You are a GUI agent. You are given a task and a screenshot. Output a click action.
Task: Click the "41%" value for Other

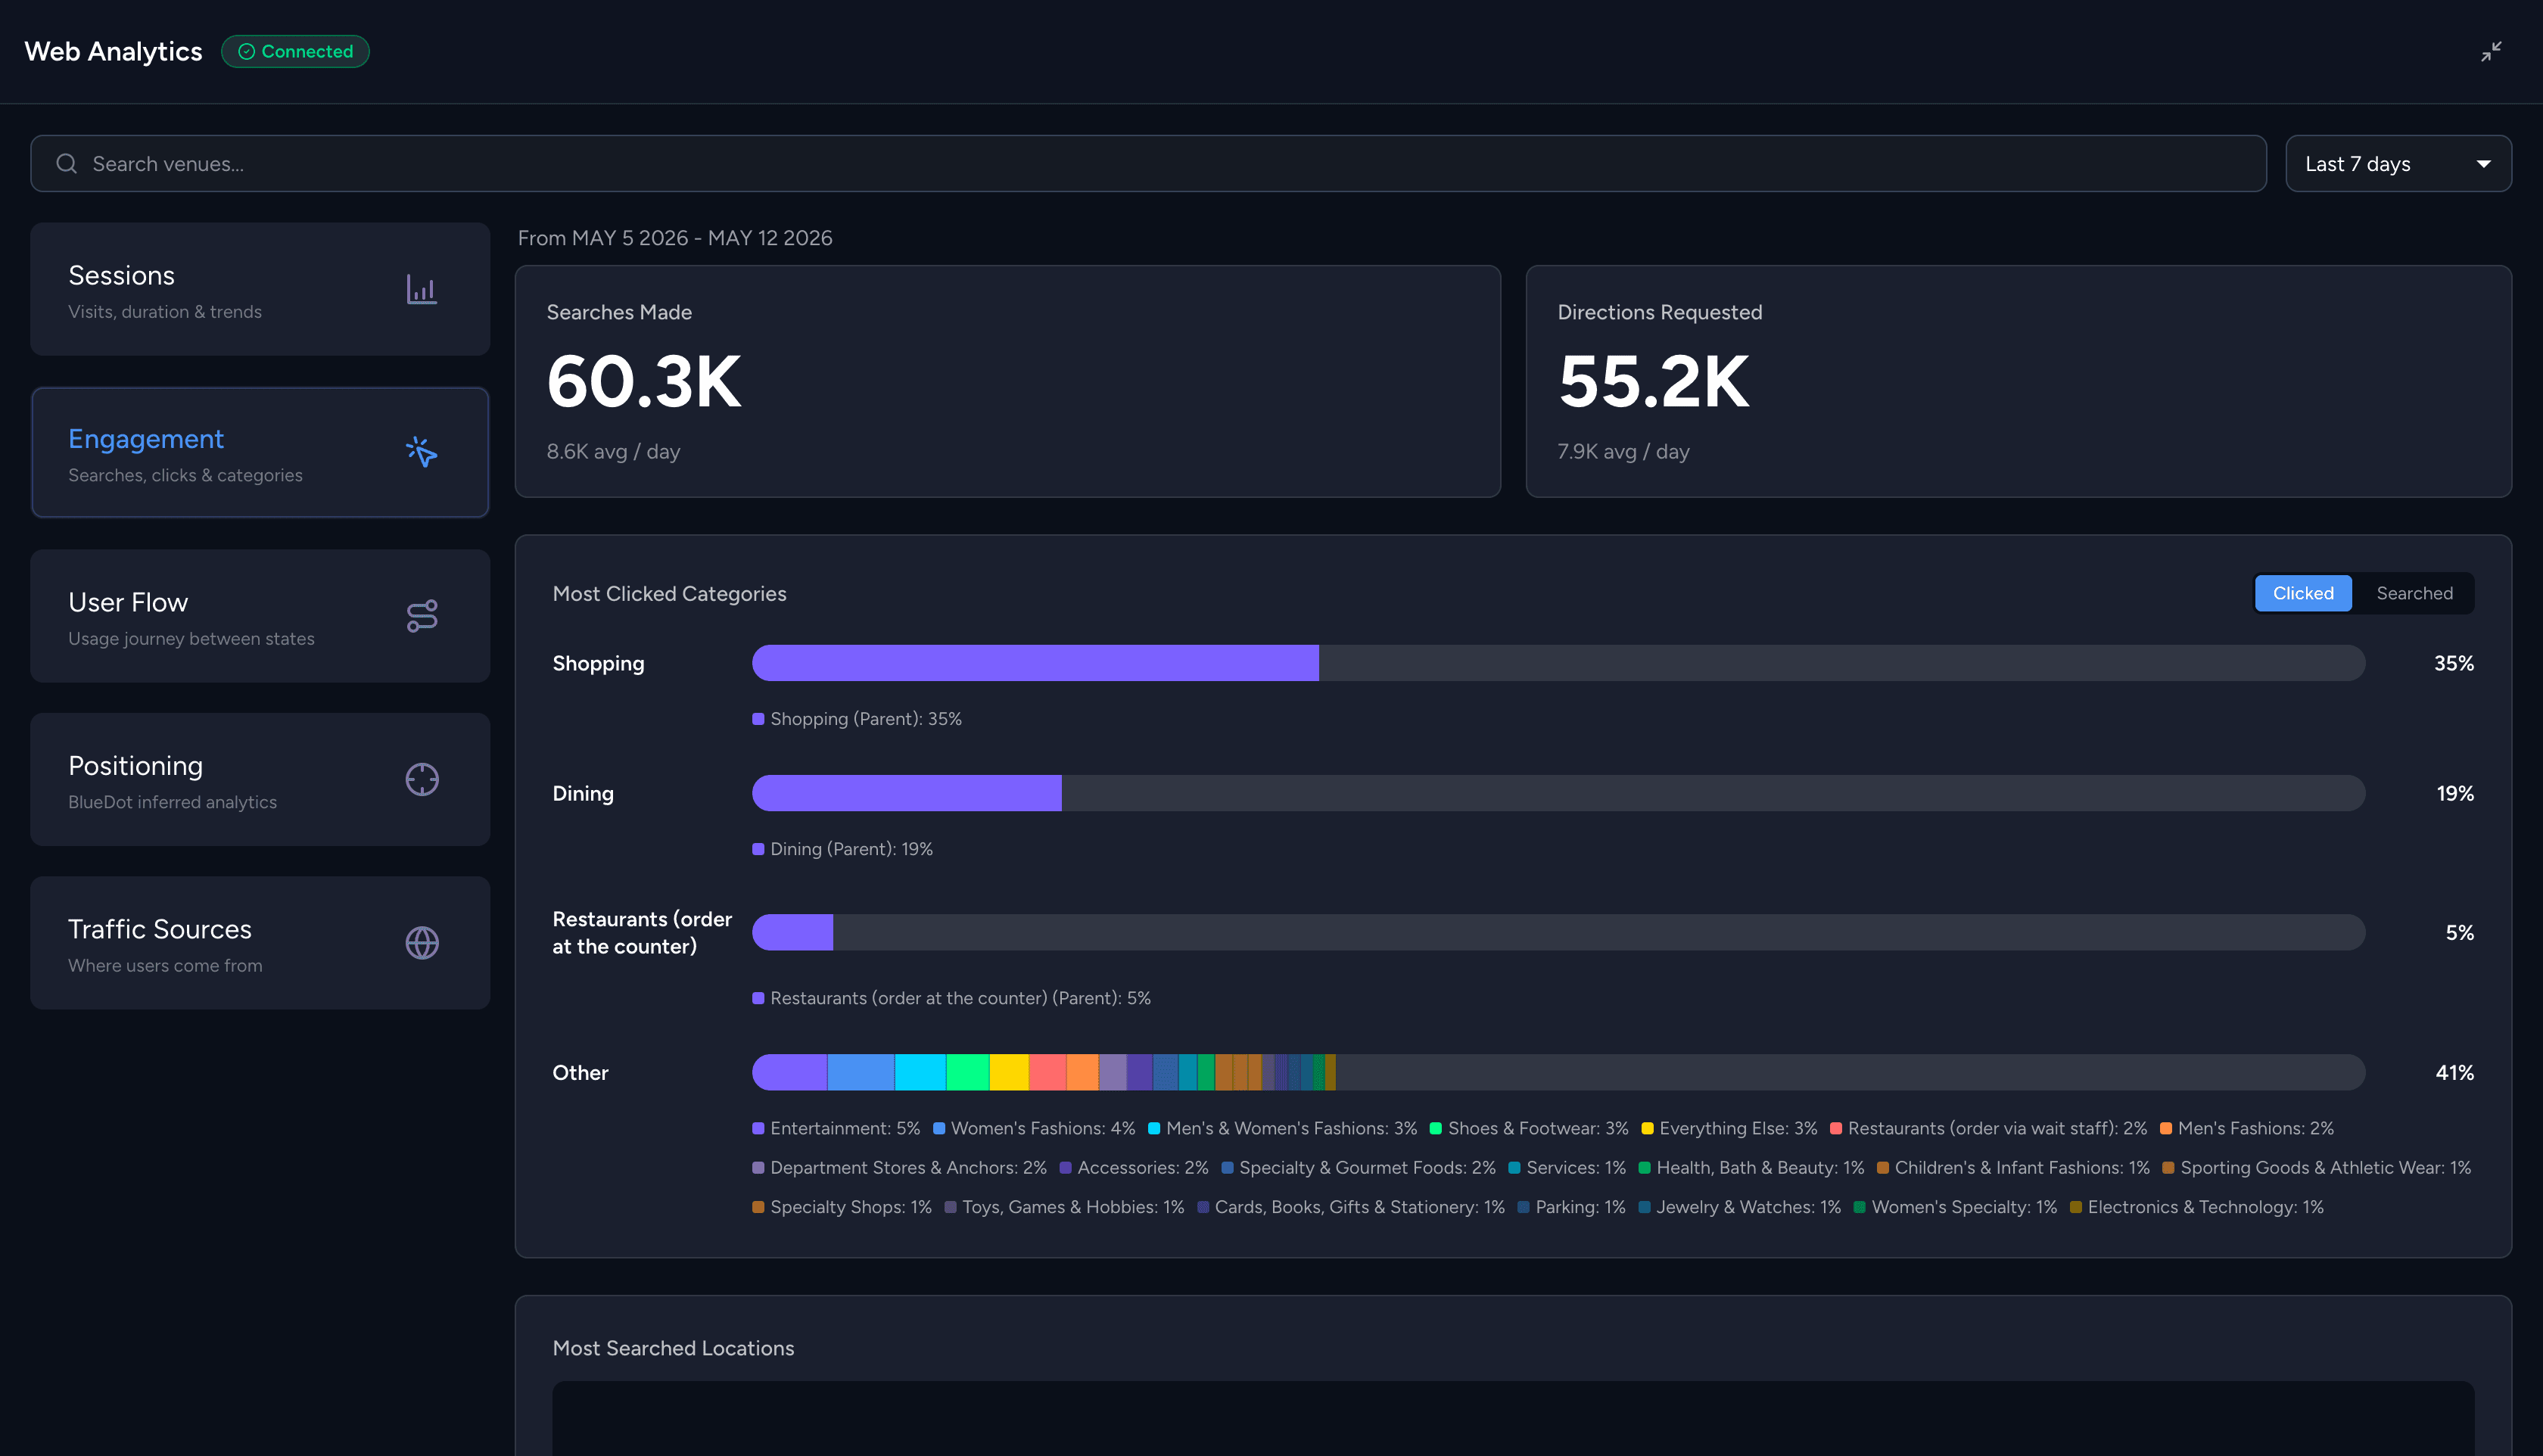[2454, 1072]
